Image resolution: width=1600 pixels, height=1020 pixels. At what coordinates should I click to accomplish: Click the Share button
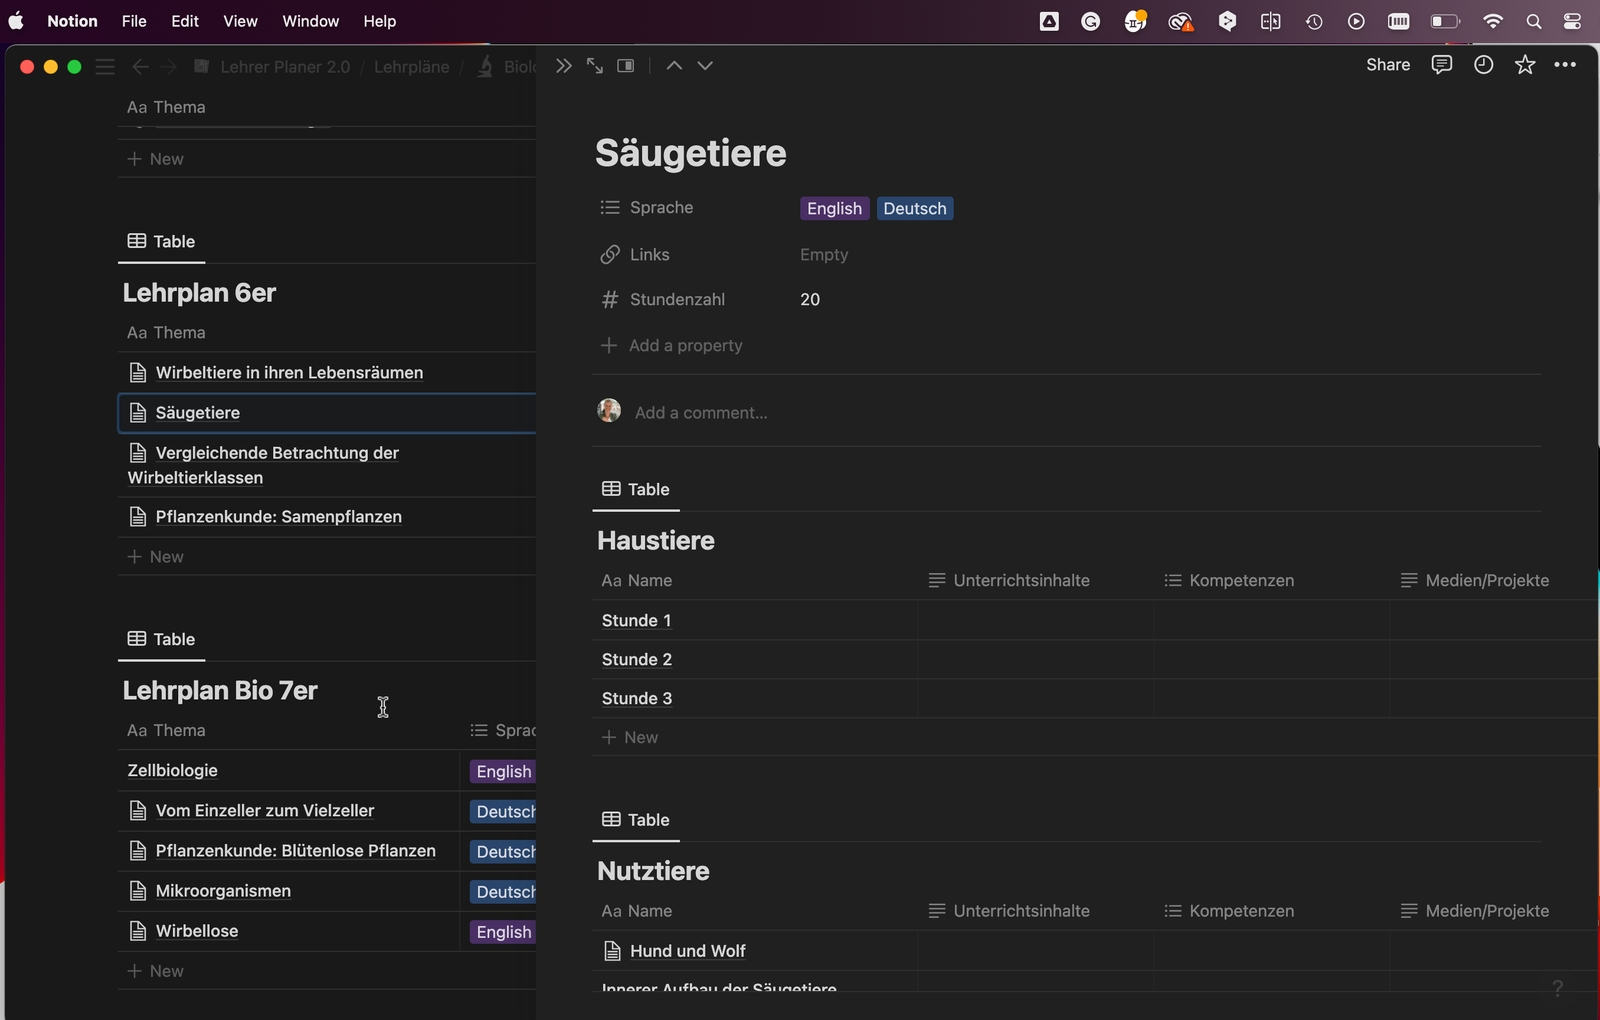tap(1388, 65)
